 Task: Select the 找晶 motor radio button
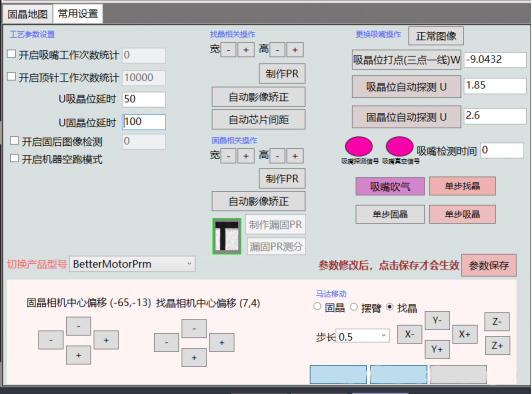390,307
